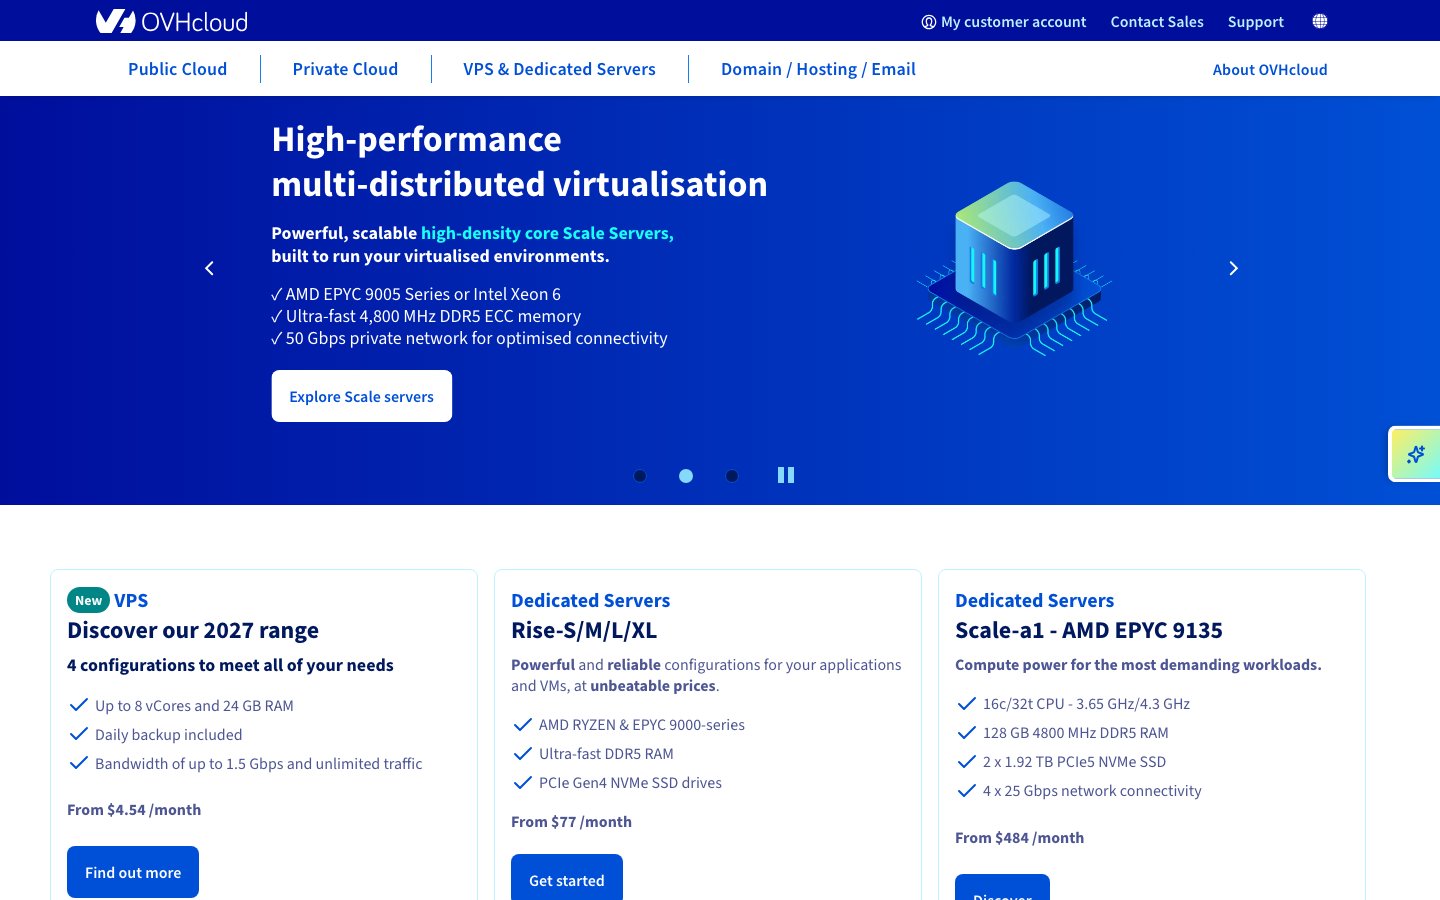
Task: Go to next carousel slide
Action: pyautogui.click(x=1233, y=268)
